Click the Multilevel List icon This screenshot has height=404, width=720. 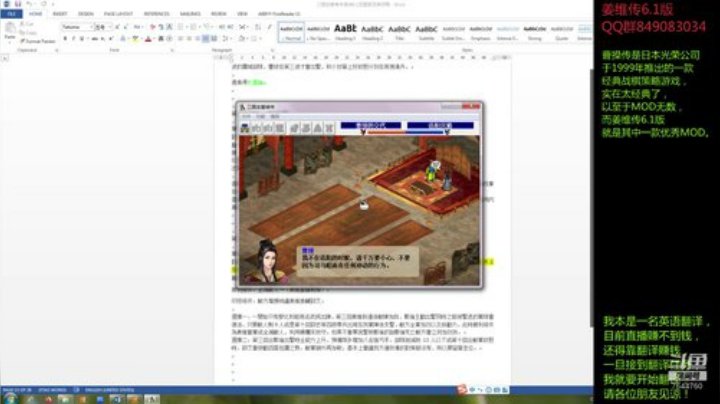pyautogui.click(x=208, y=27)
